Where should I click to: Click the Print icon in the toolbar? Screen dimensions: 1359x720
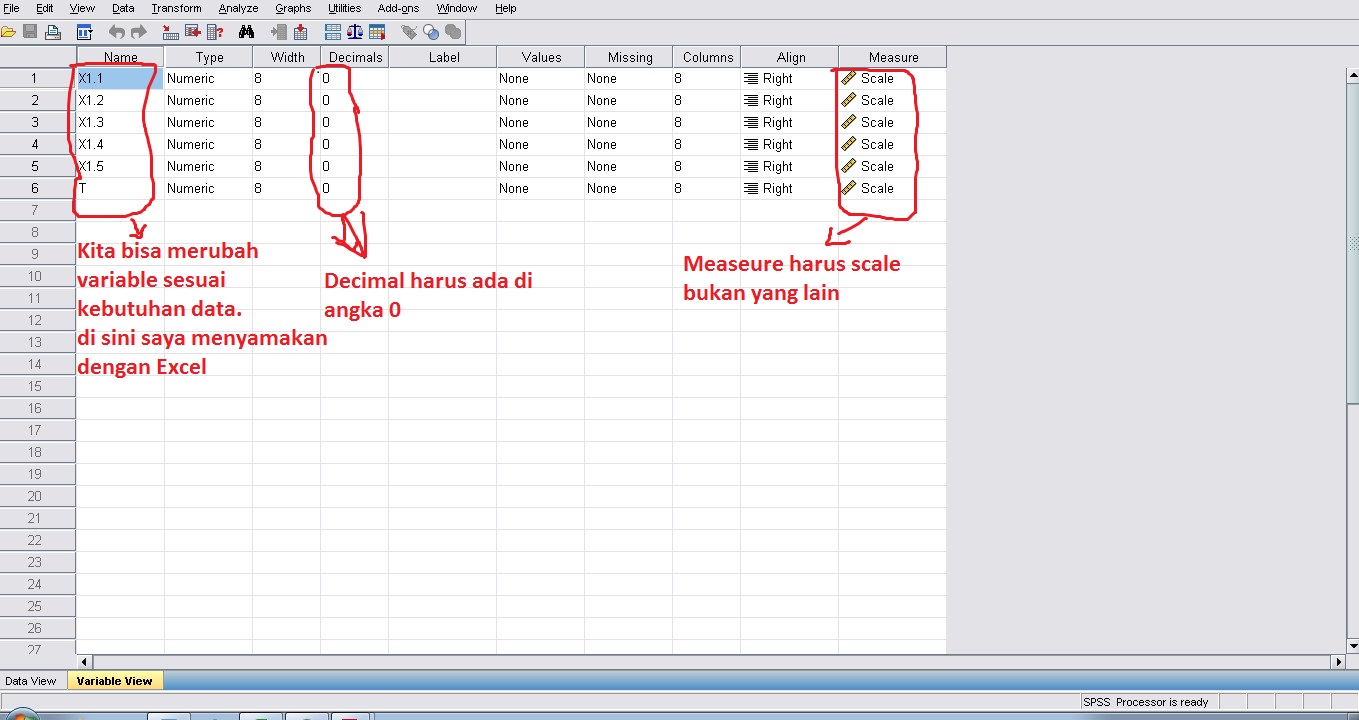[x=52, y=31]
